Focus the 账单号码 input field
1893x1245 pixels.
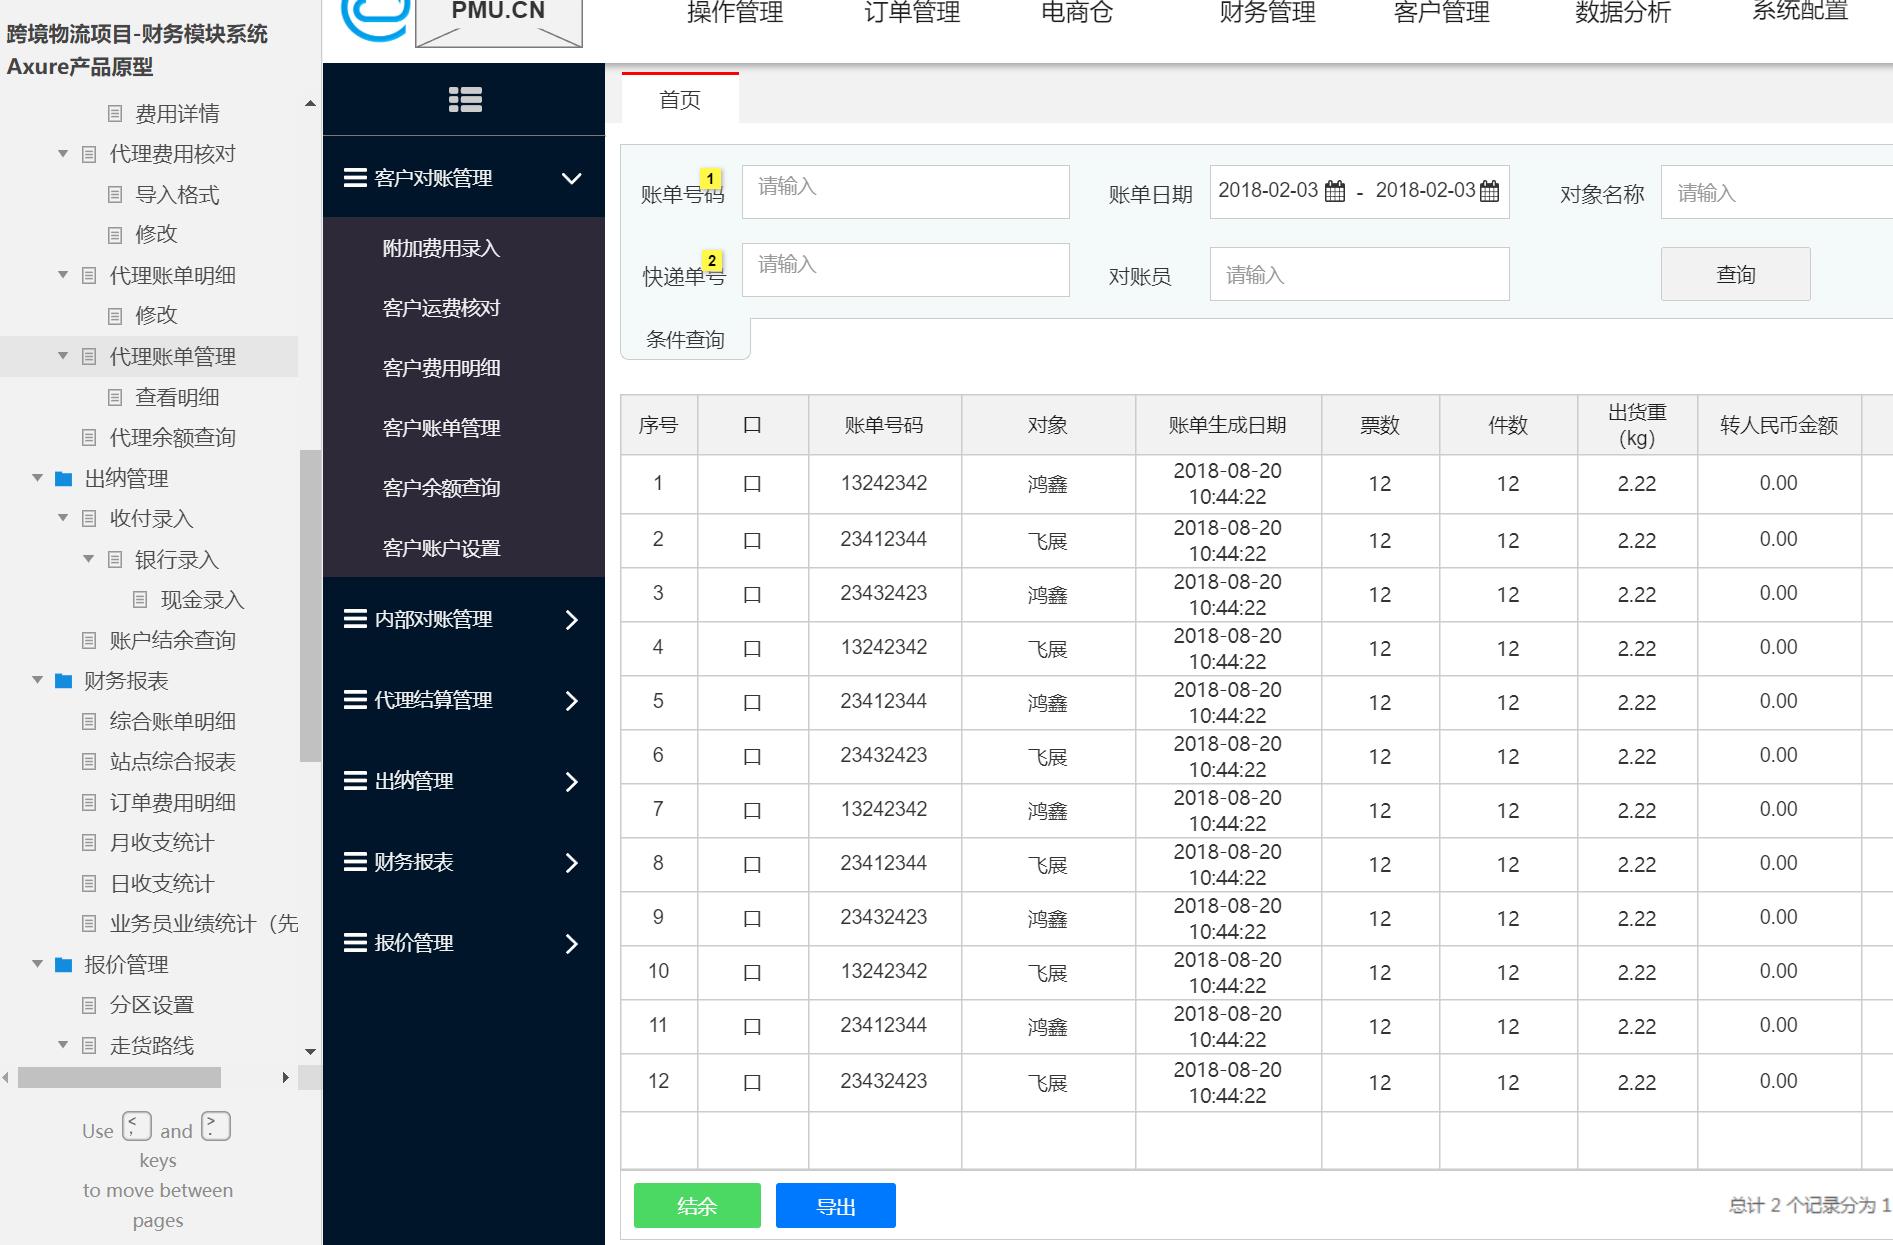point(906,192)
